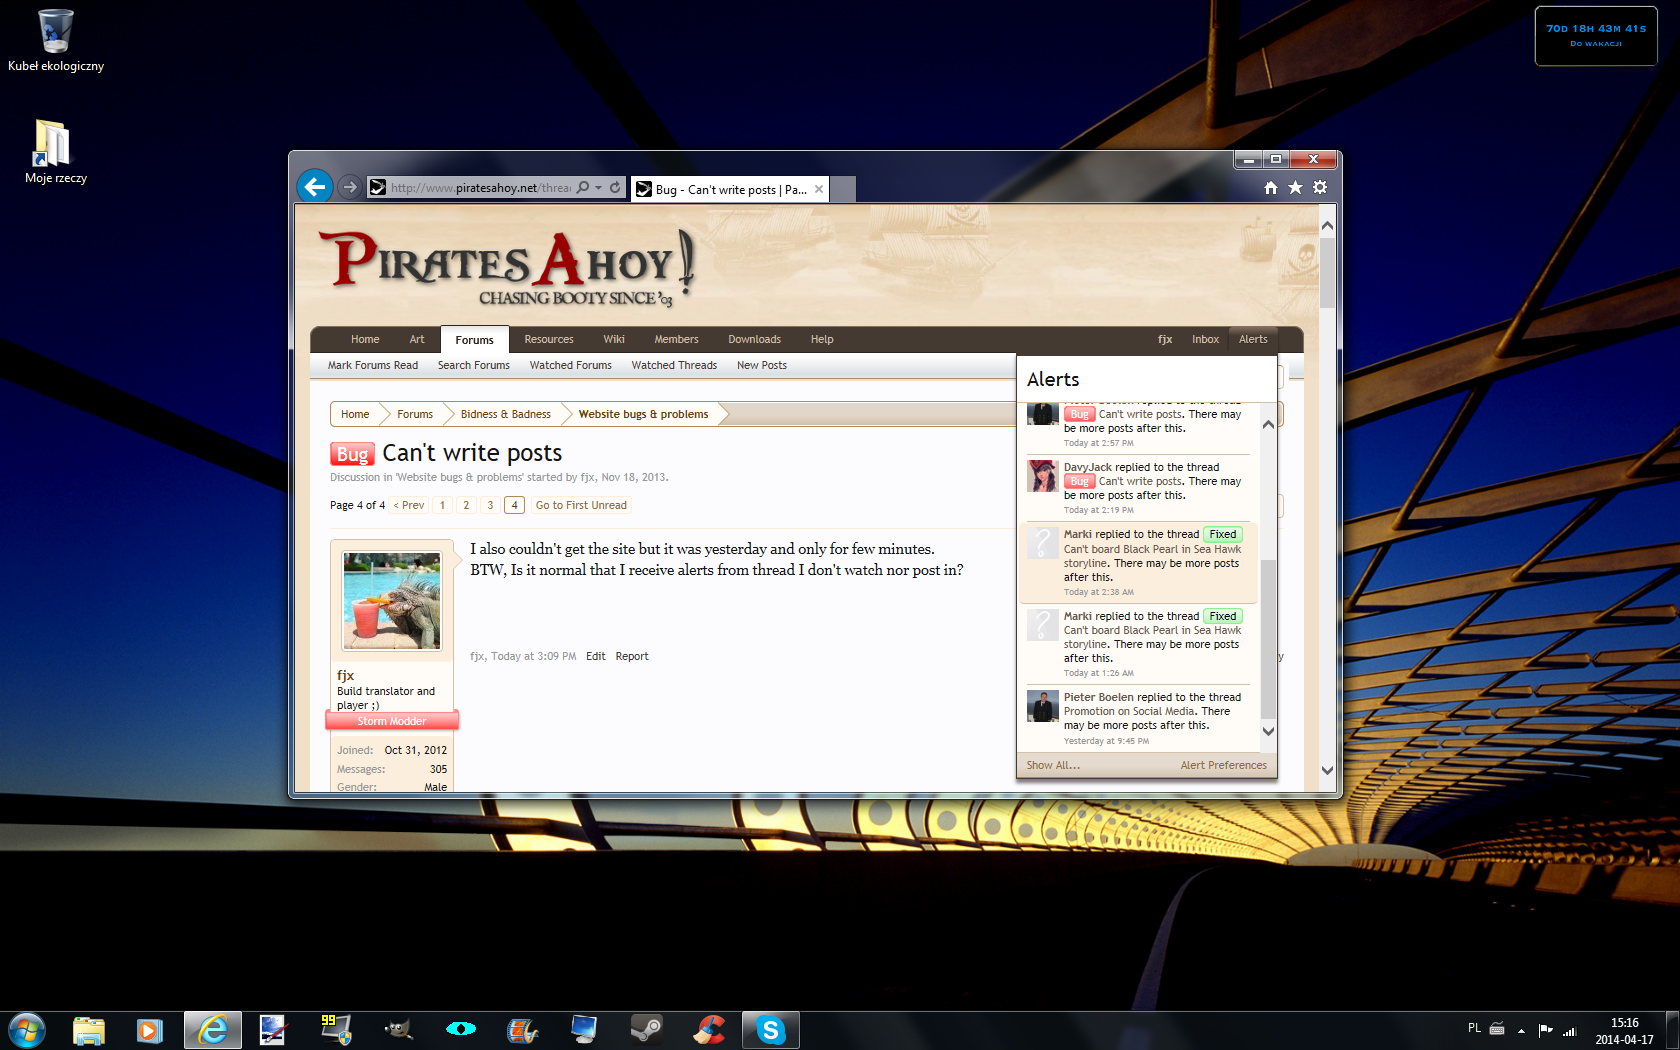Open the Resources navigation tab

(549, 339)
